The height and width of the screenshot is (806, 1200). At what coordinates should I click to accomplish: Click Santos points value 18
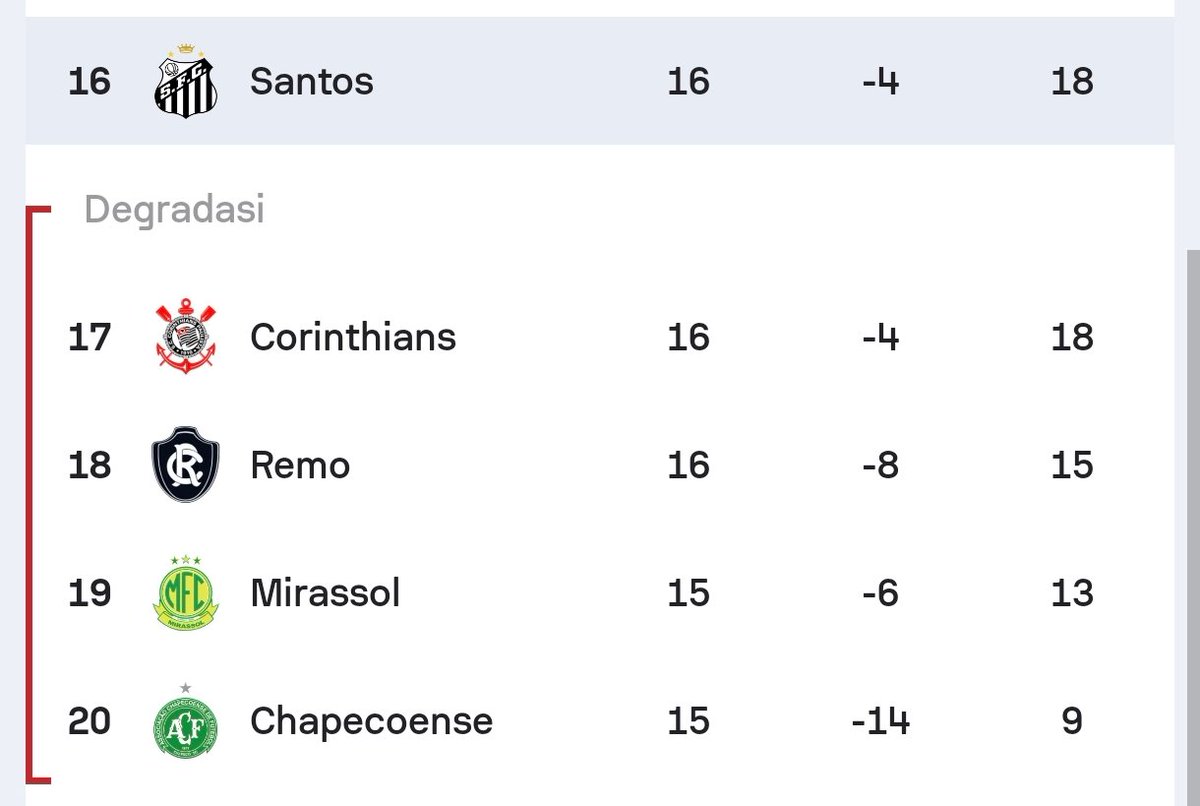(x=1072, y=81)
